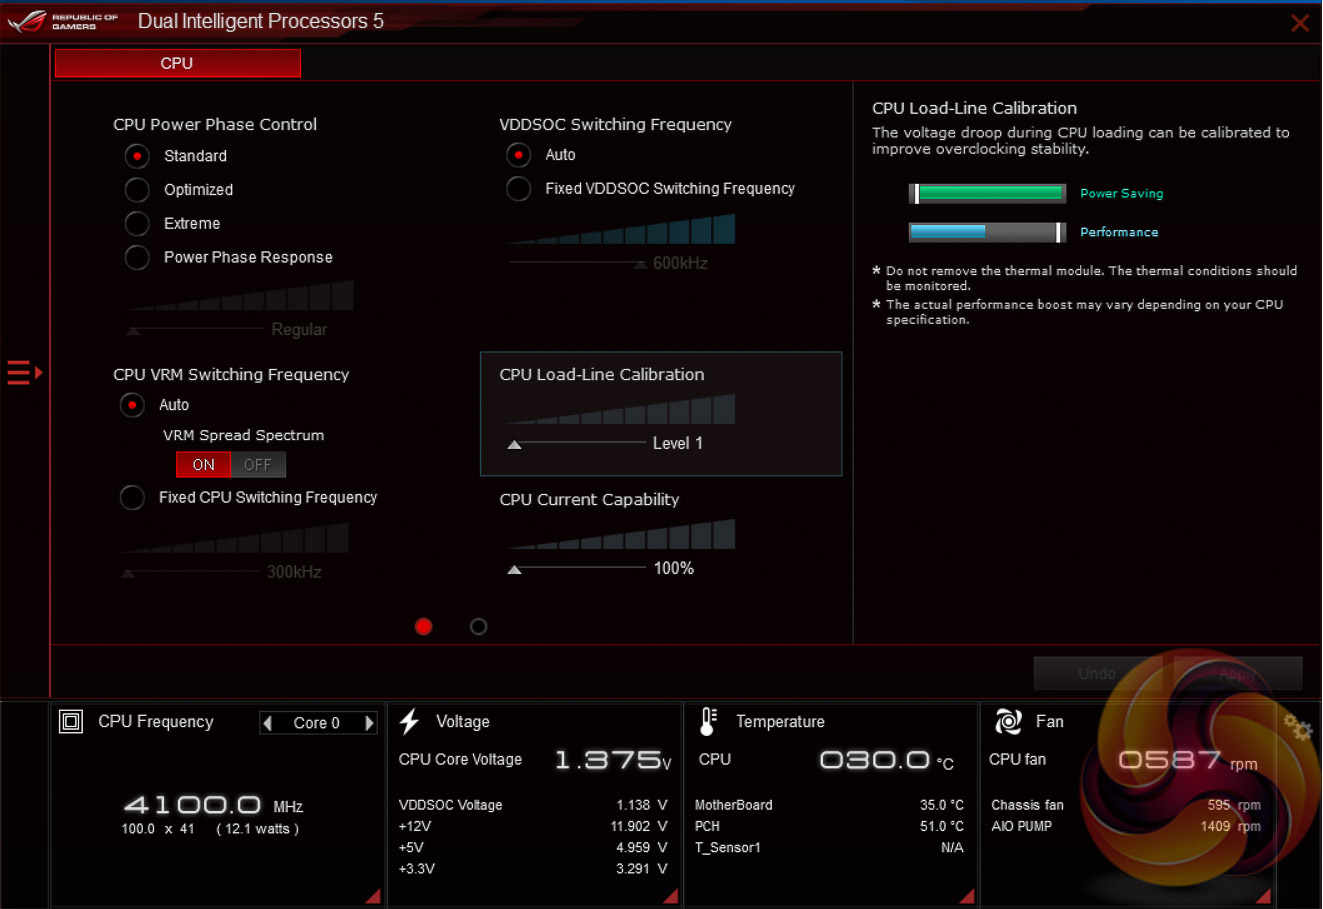Viewport: 1323px width, 909px height.
Task: Adjust the Power Phase Response Regular slider
Action: pos(132,330)
